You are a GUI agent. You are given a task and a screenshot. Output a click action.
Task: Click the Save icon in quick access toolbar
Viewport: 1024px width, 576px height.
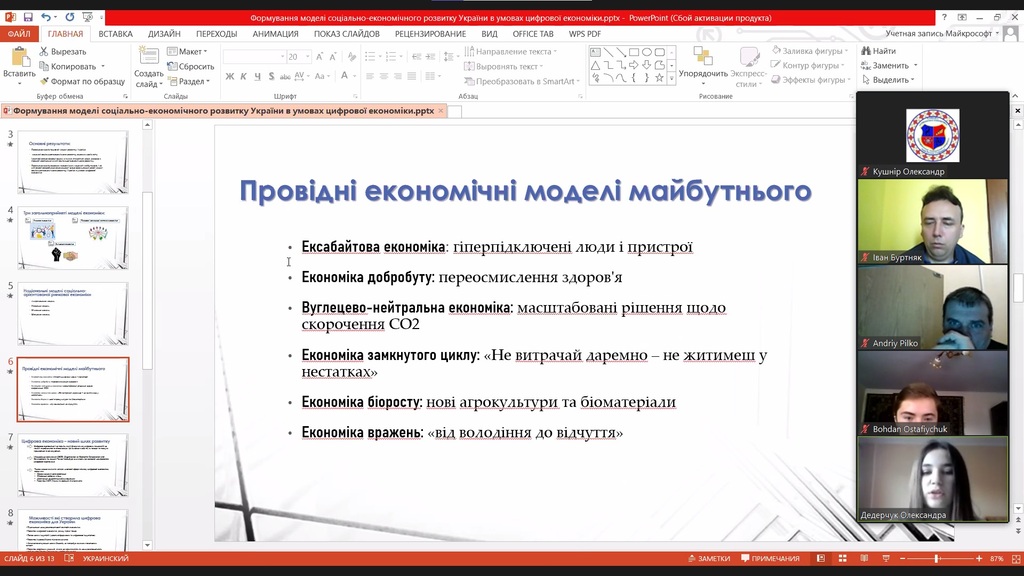tap(28, 17)
